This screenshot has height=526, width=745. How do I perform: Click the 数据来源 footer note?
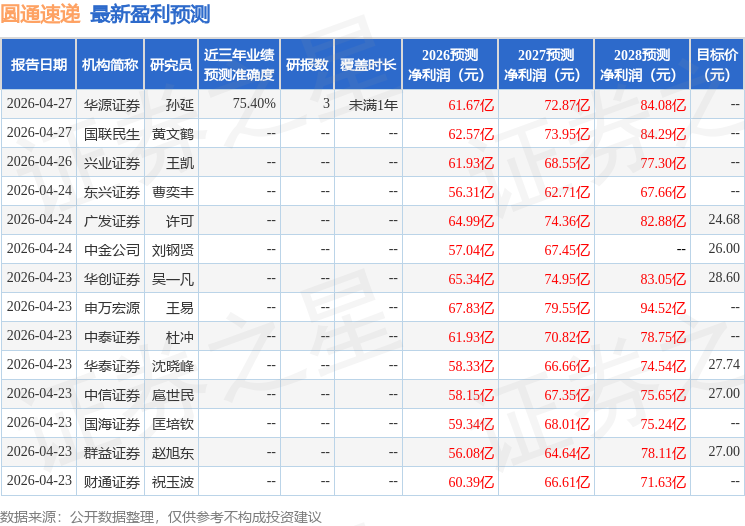[161, 516]
